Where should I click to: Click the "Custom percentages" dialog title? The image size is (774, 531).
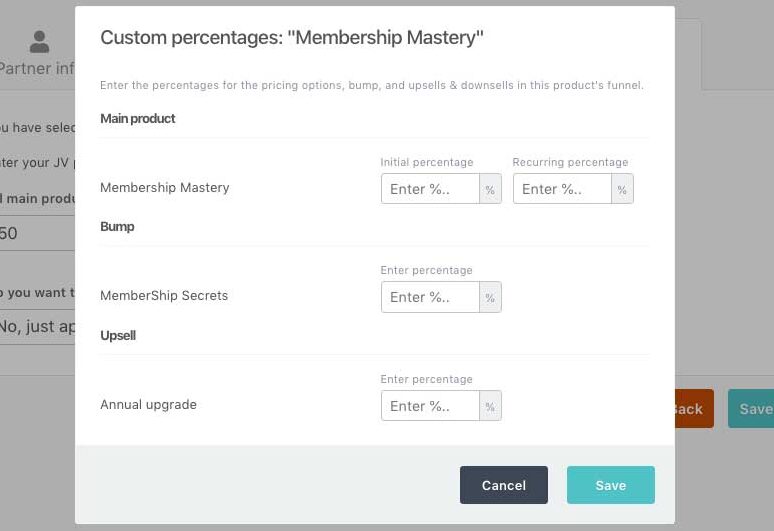pos(292,39)
